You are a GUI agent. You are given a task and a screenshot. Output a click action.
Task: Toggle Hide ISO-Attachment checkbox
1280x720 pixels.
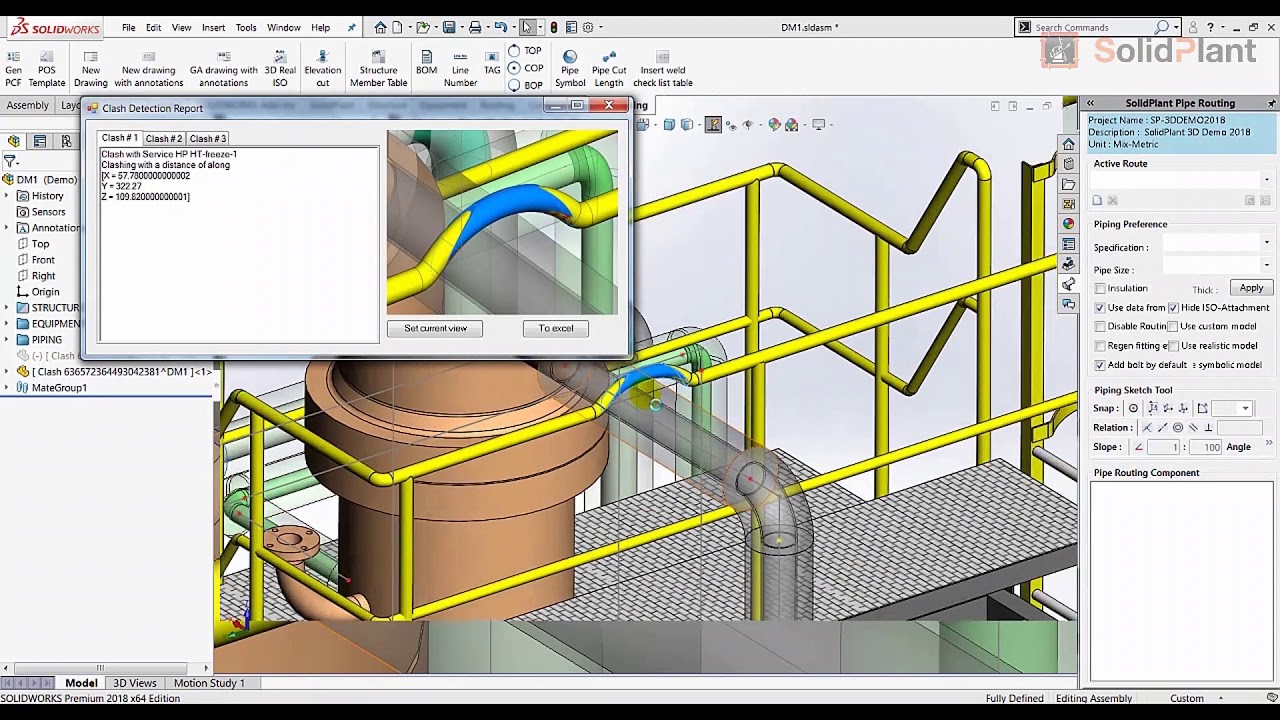tap(1173, 308)
